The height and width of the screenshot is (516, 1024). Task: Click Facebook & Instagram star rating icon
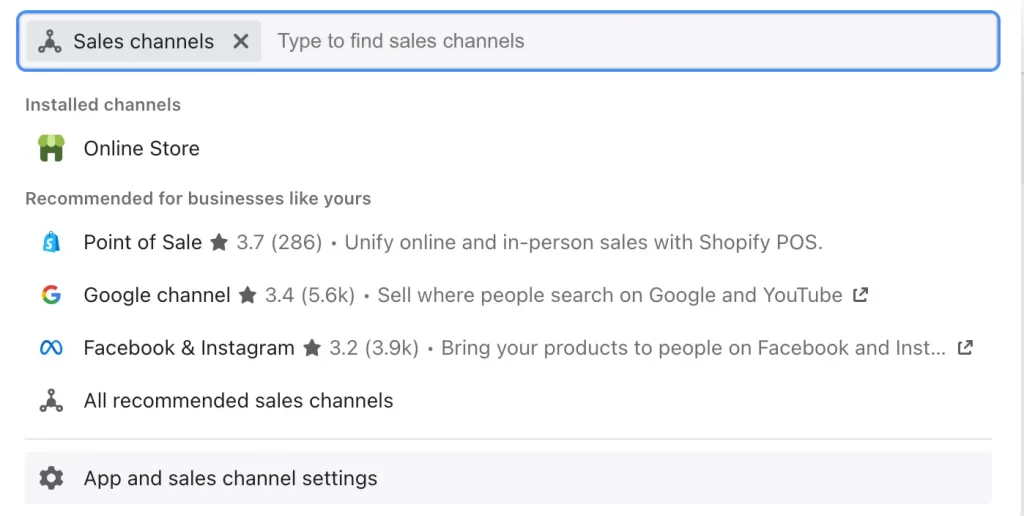point(312,348)
